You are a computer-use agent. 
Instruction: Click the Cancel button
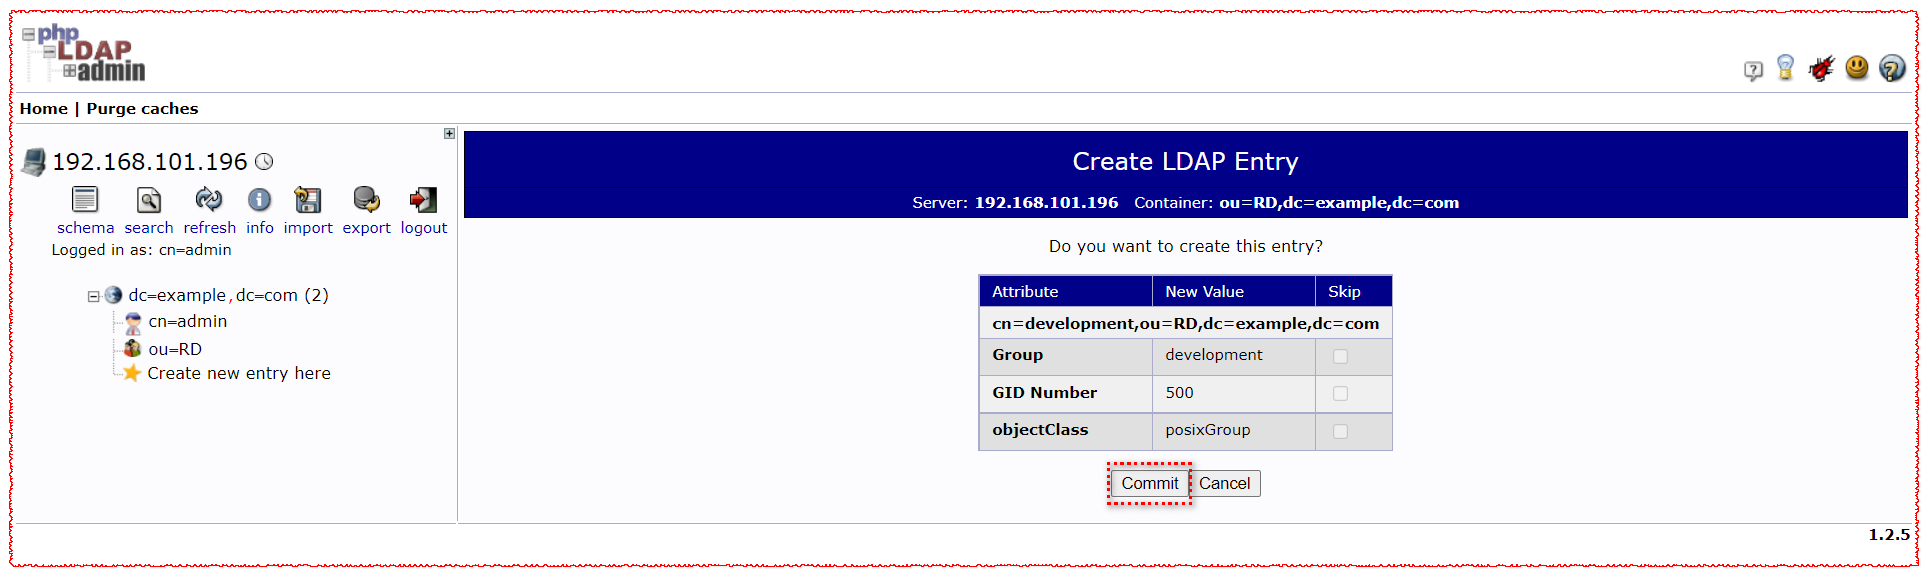tap(1225, 484)
